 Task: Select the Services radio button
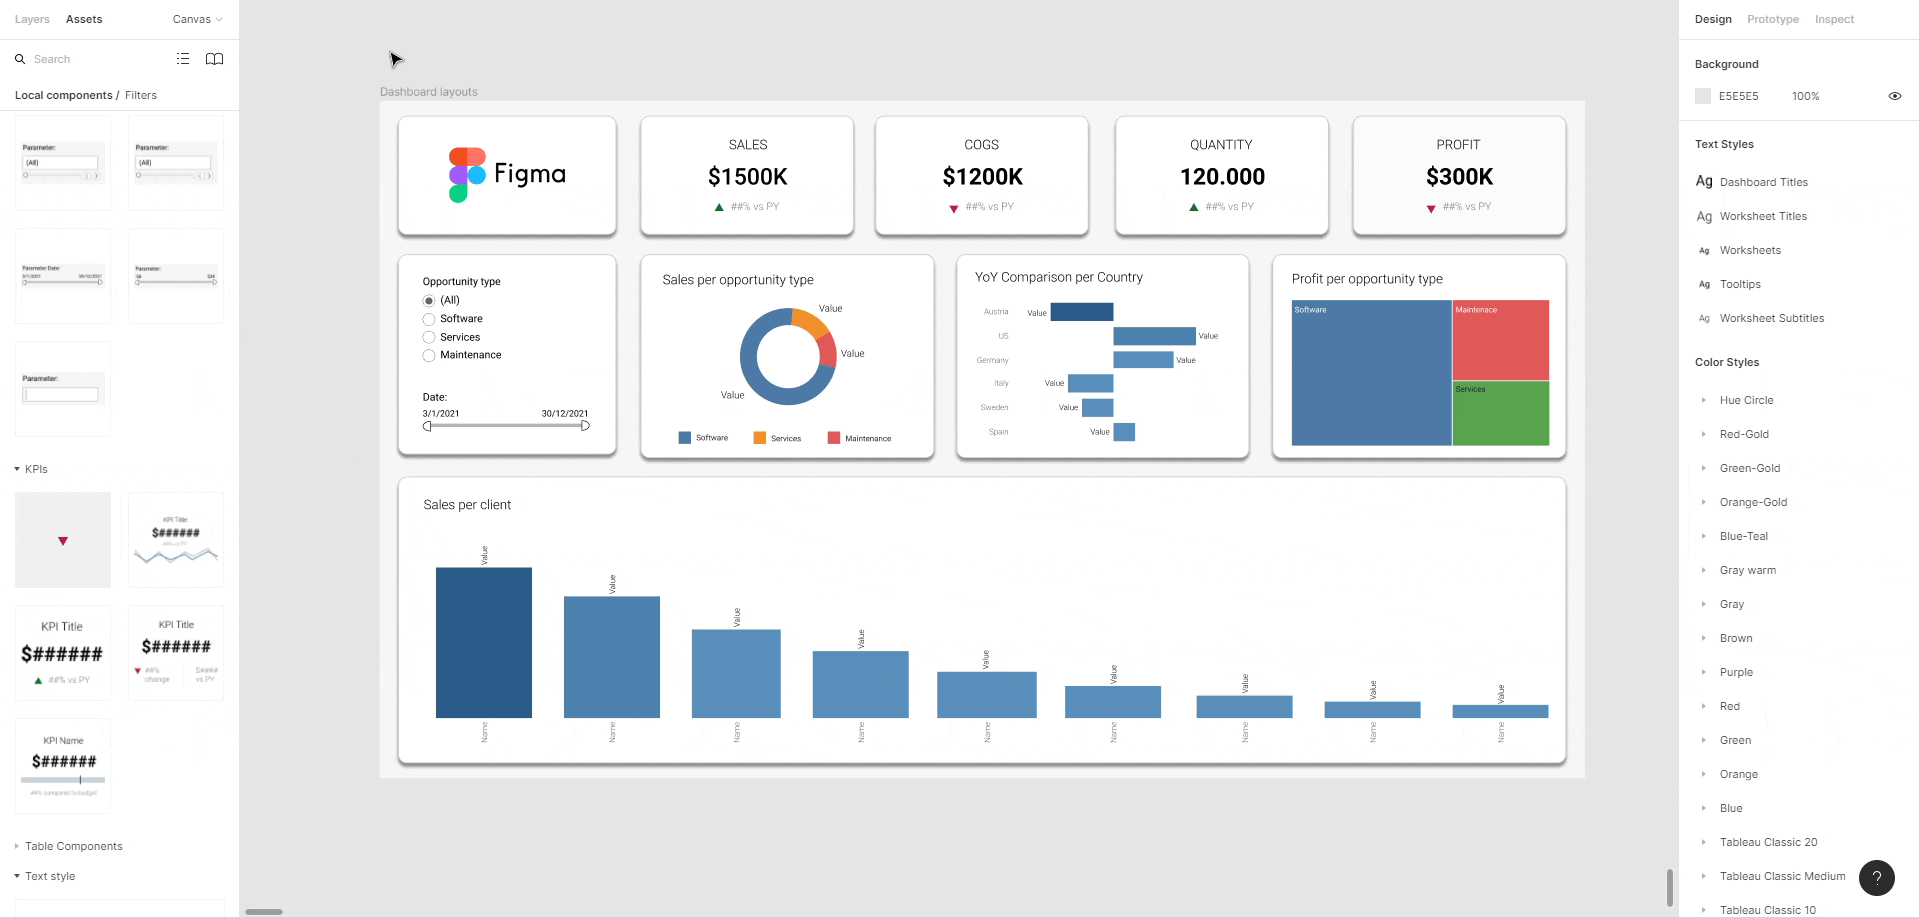429,337
